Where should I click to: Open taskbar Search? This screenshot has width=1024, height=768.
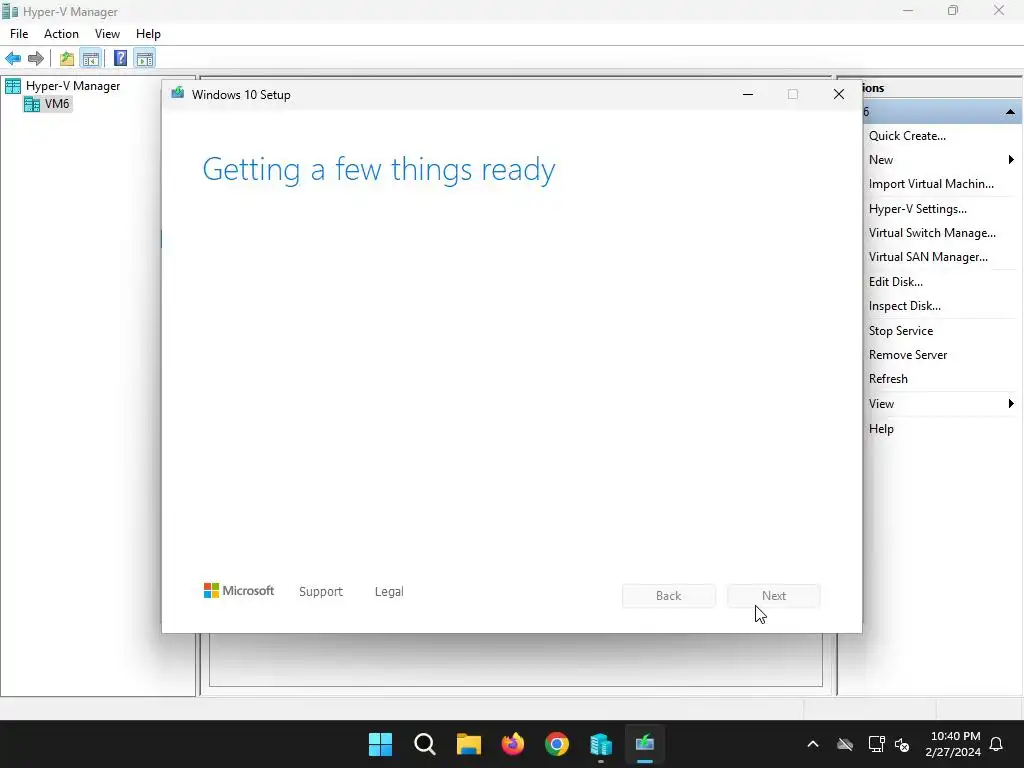pos(424,744)
